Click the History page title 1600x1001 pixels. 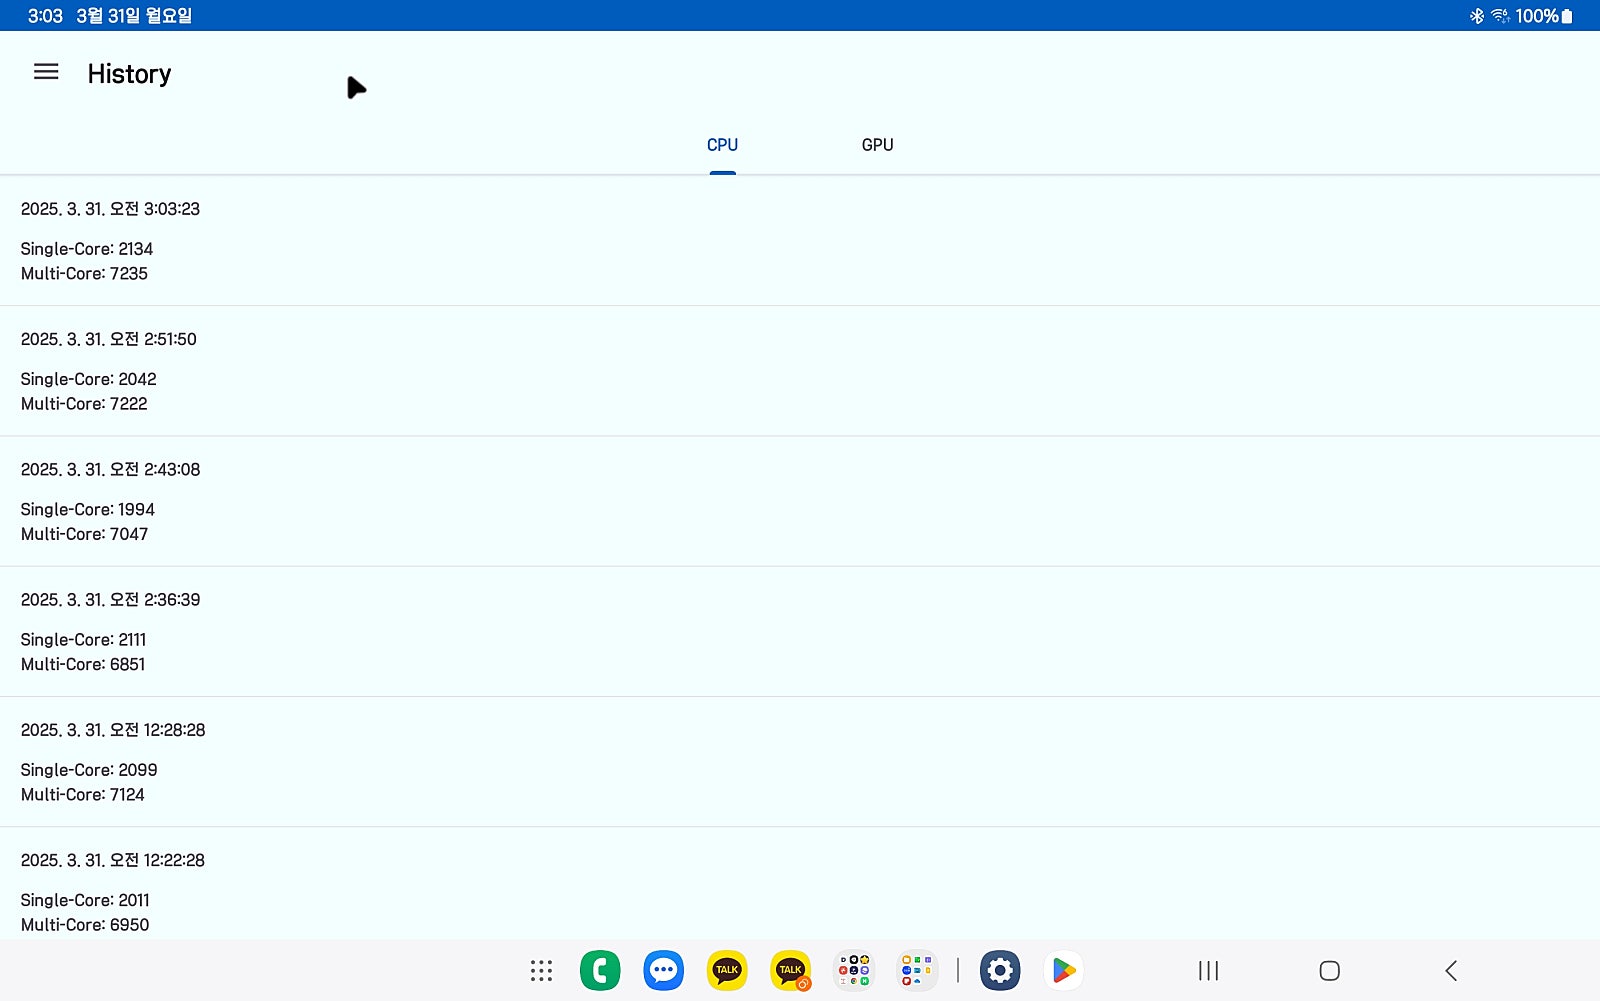pos(129,74)
